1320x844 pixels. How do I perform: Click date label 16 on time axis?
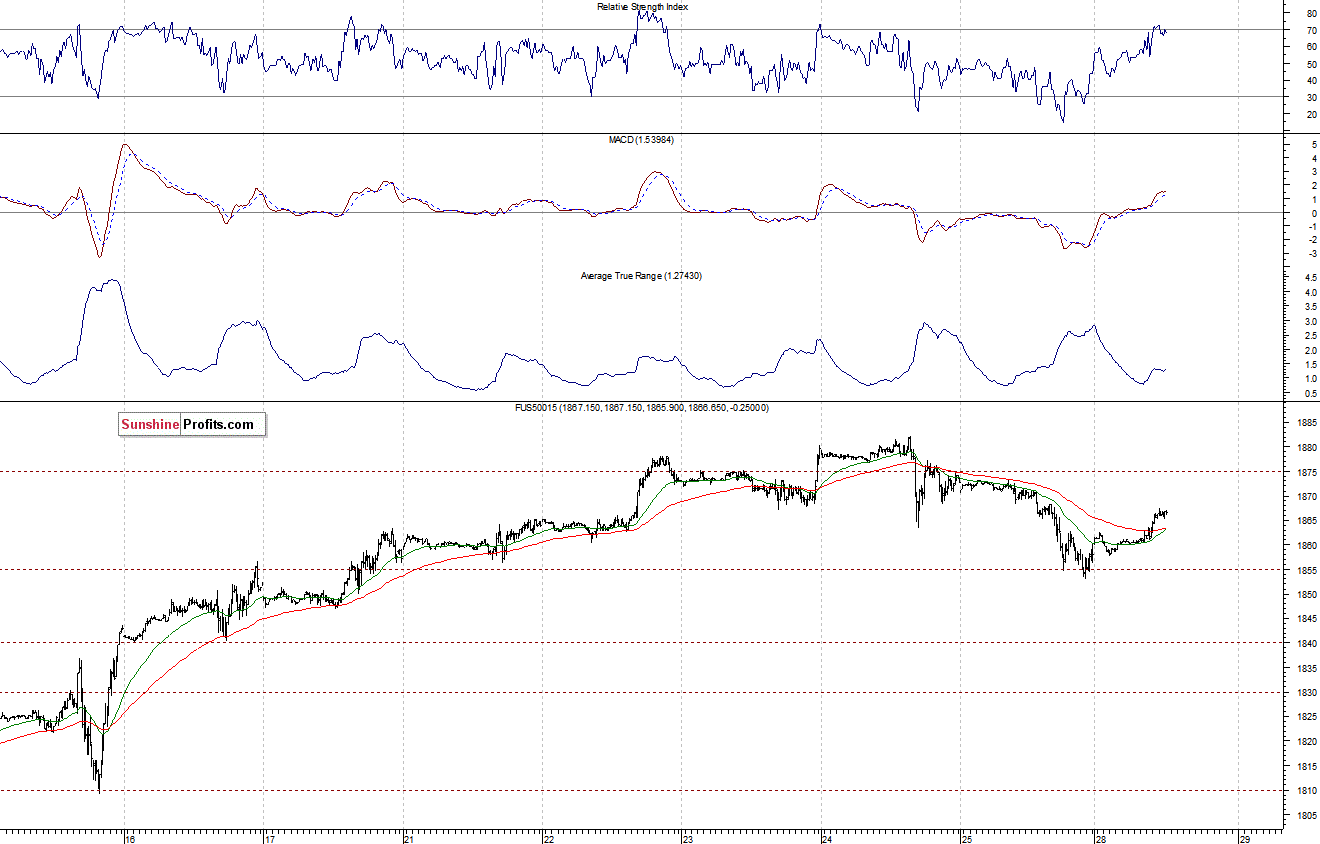pos(129,838)
